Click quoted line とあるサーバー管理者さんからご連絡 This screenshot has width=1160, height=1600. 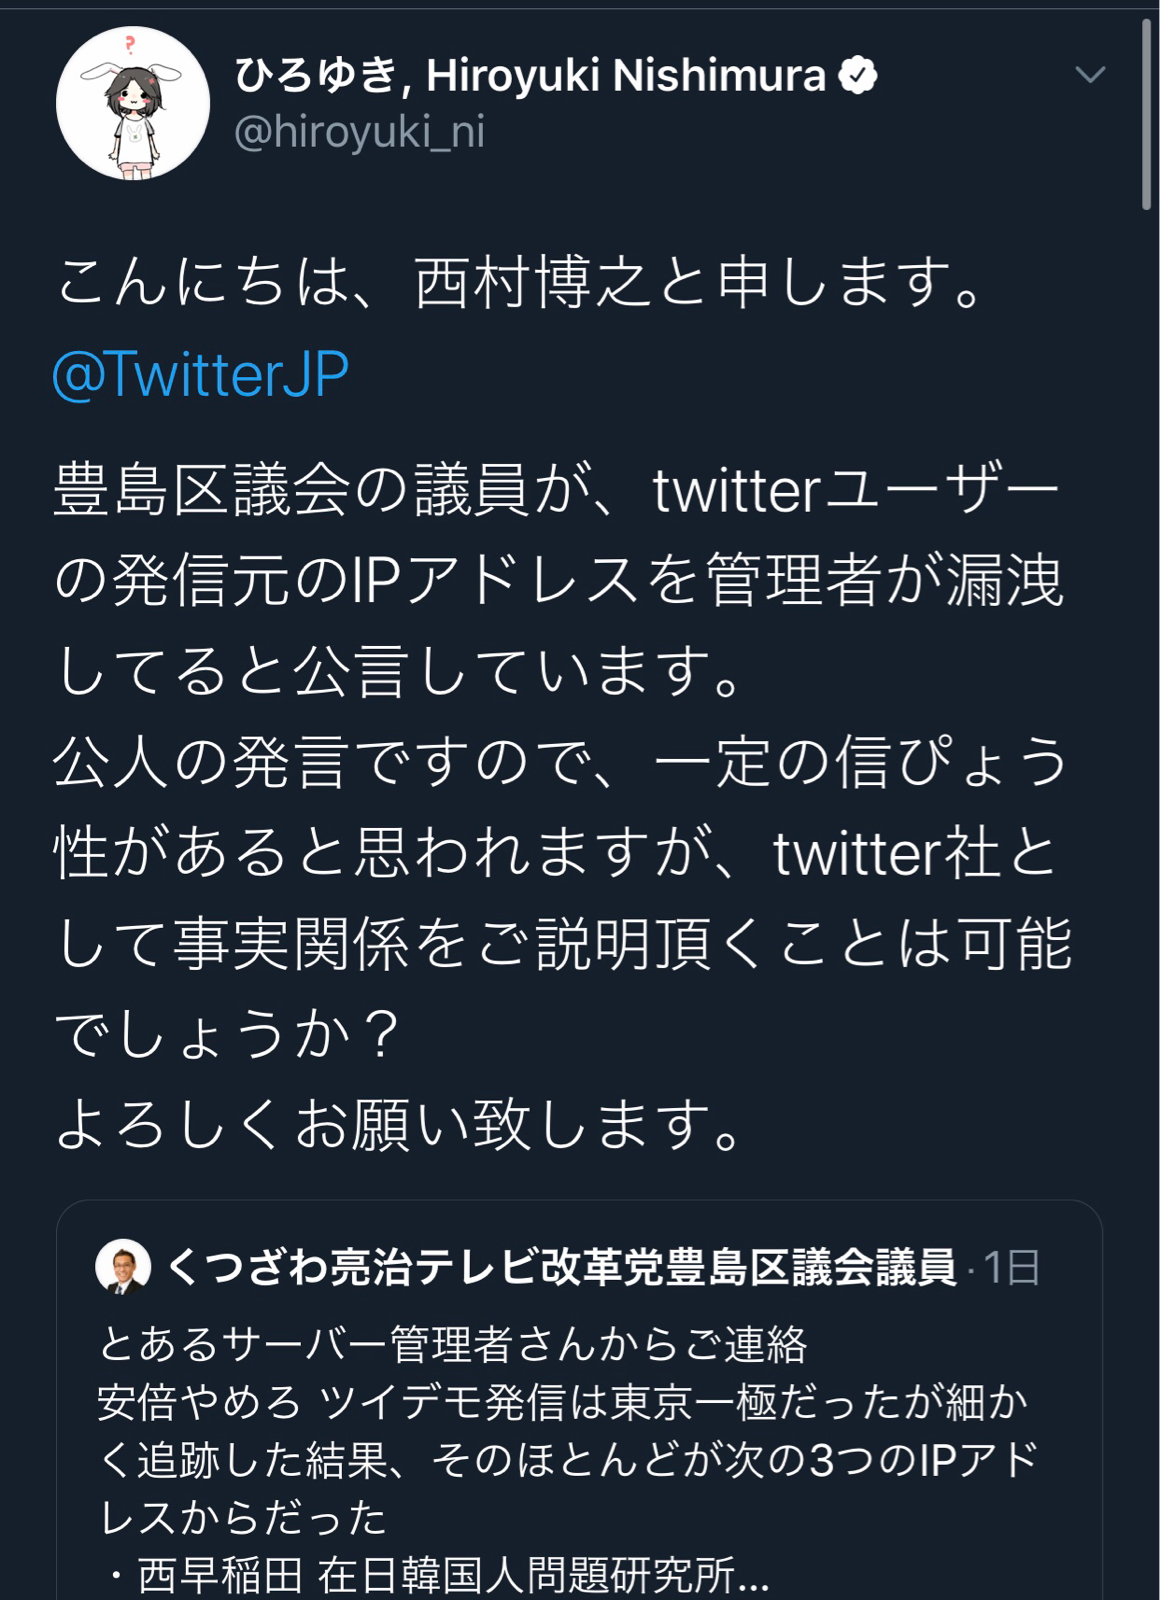[x=452, y=1344]
